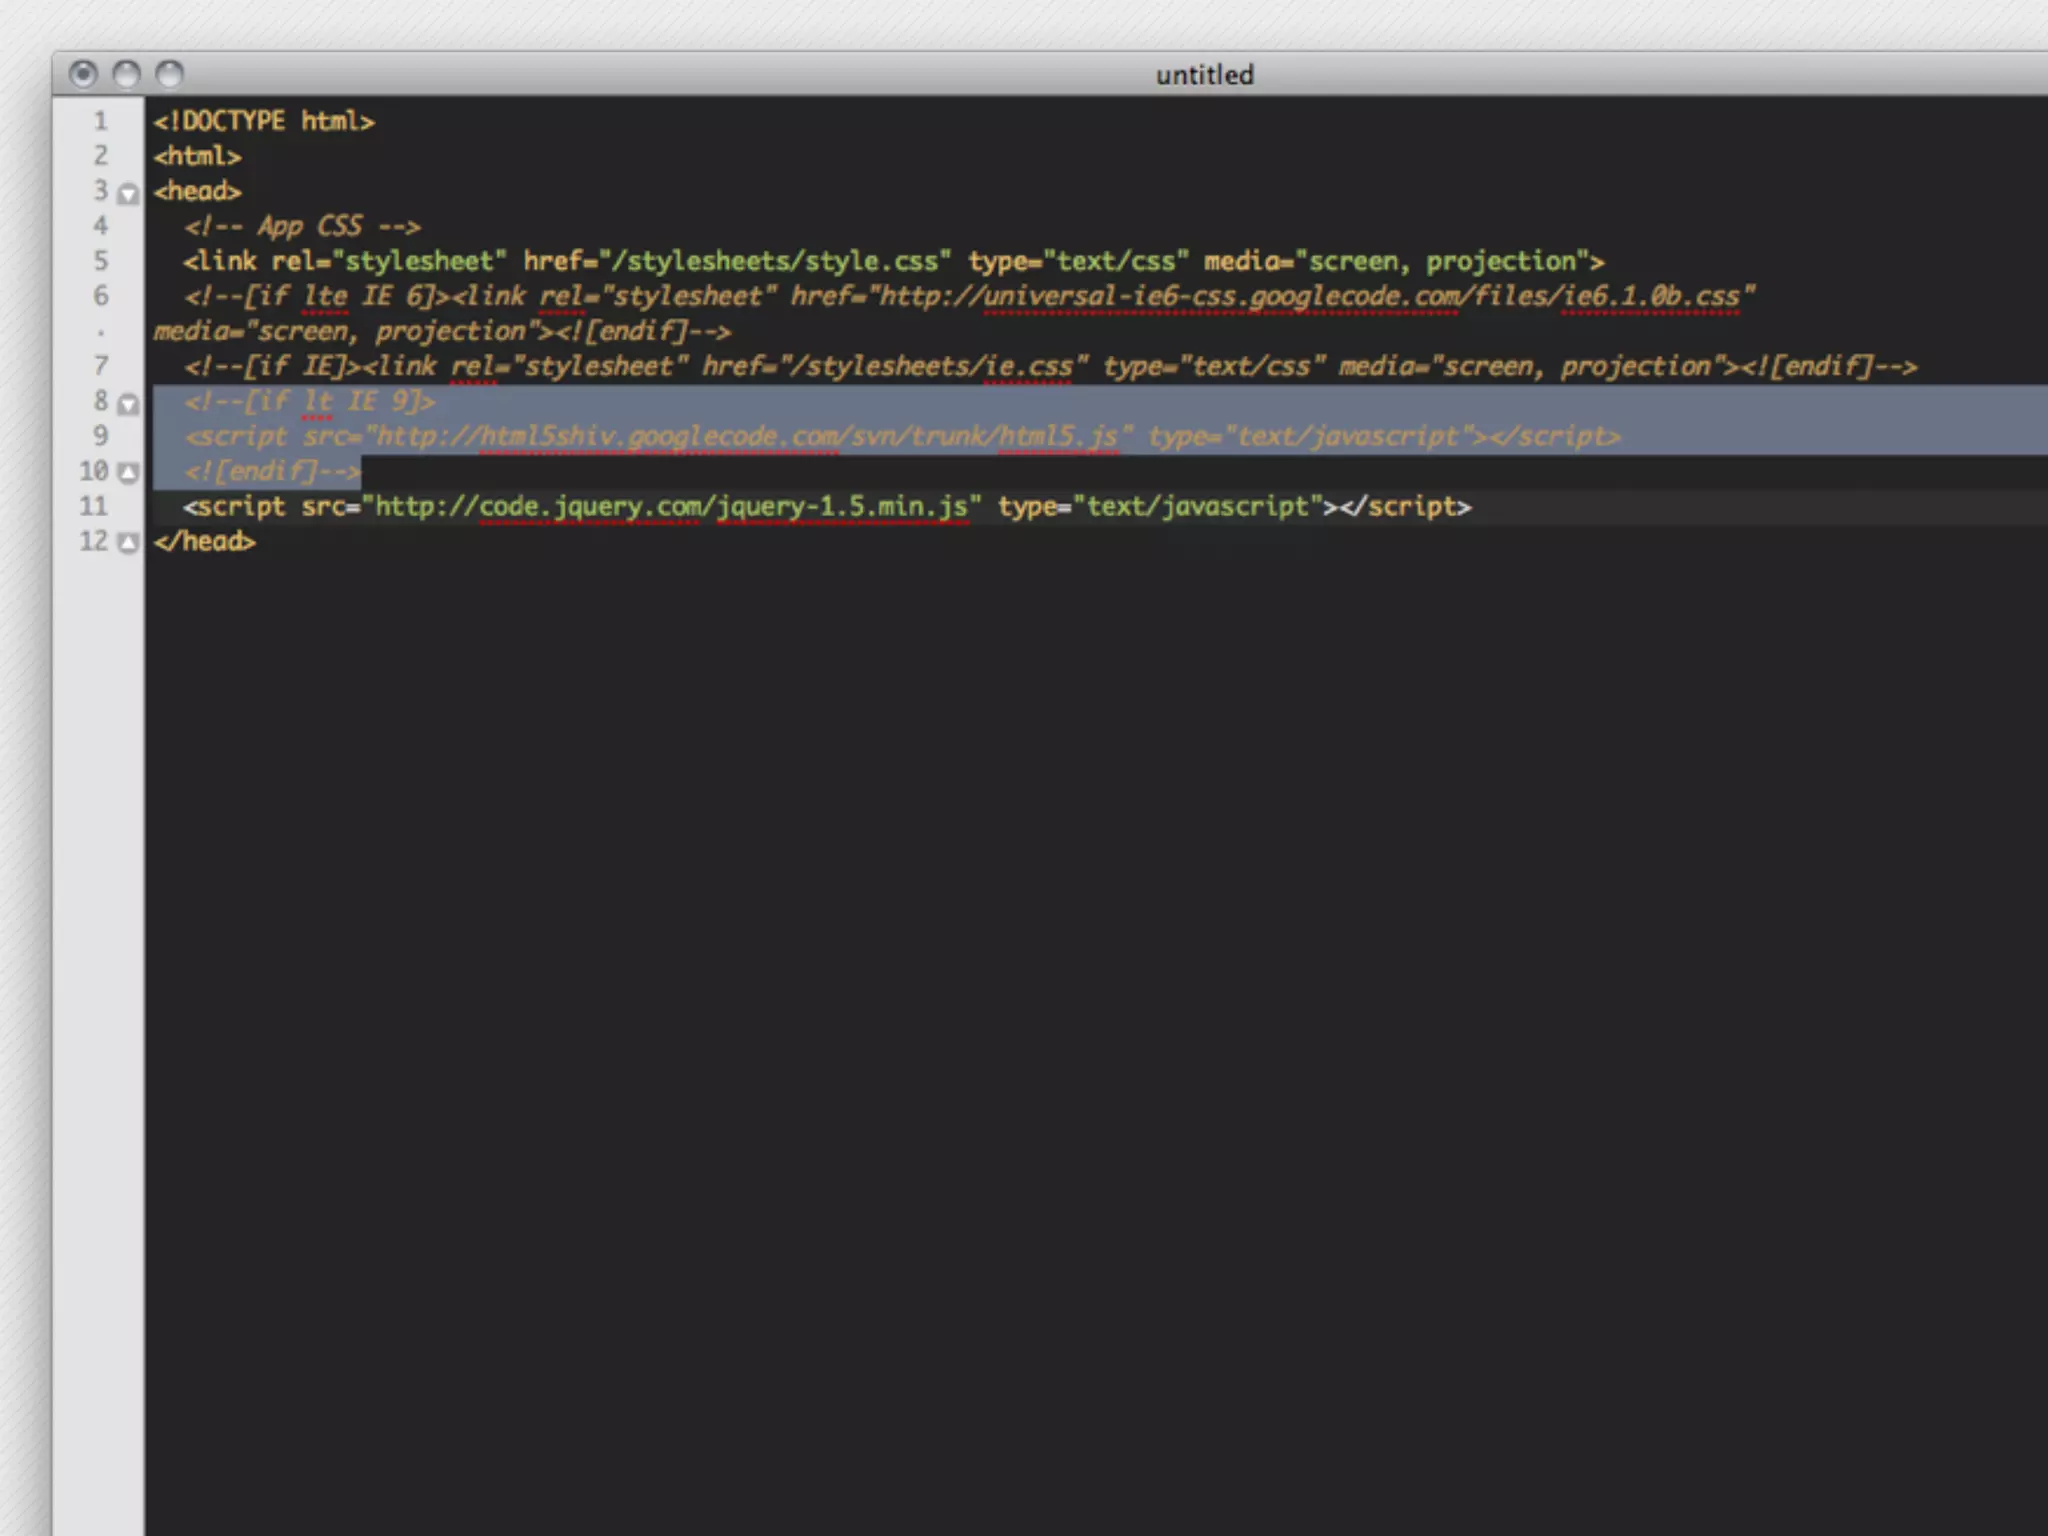Click line number 5 in the gutter
This screenshot has height=1536, width=2048.
coord(100,262)
